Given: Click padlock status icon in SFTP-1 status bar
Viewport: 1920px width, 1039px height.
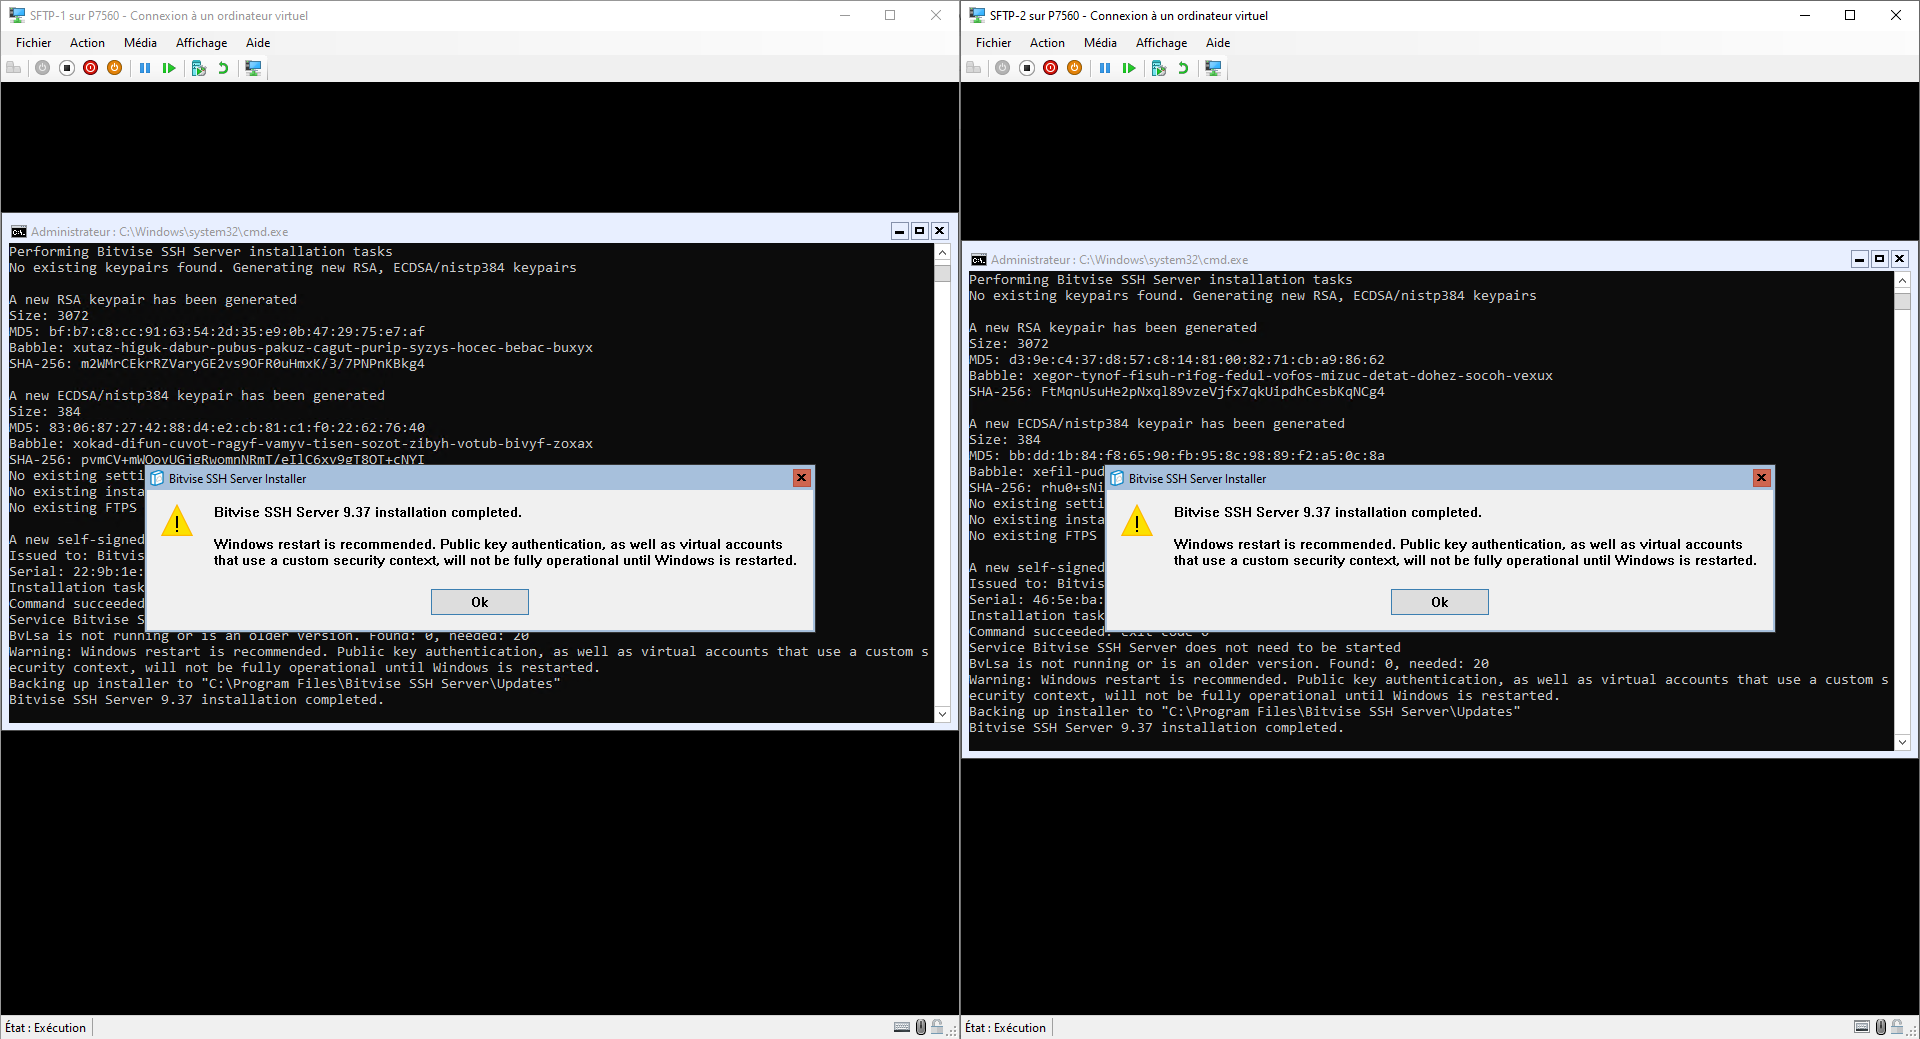Looking at the screenshot, I should 937,1027.
